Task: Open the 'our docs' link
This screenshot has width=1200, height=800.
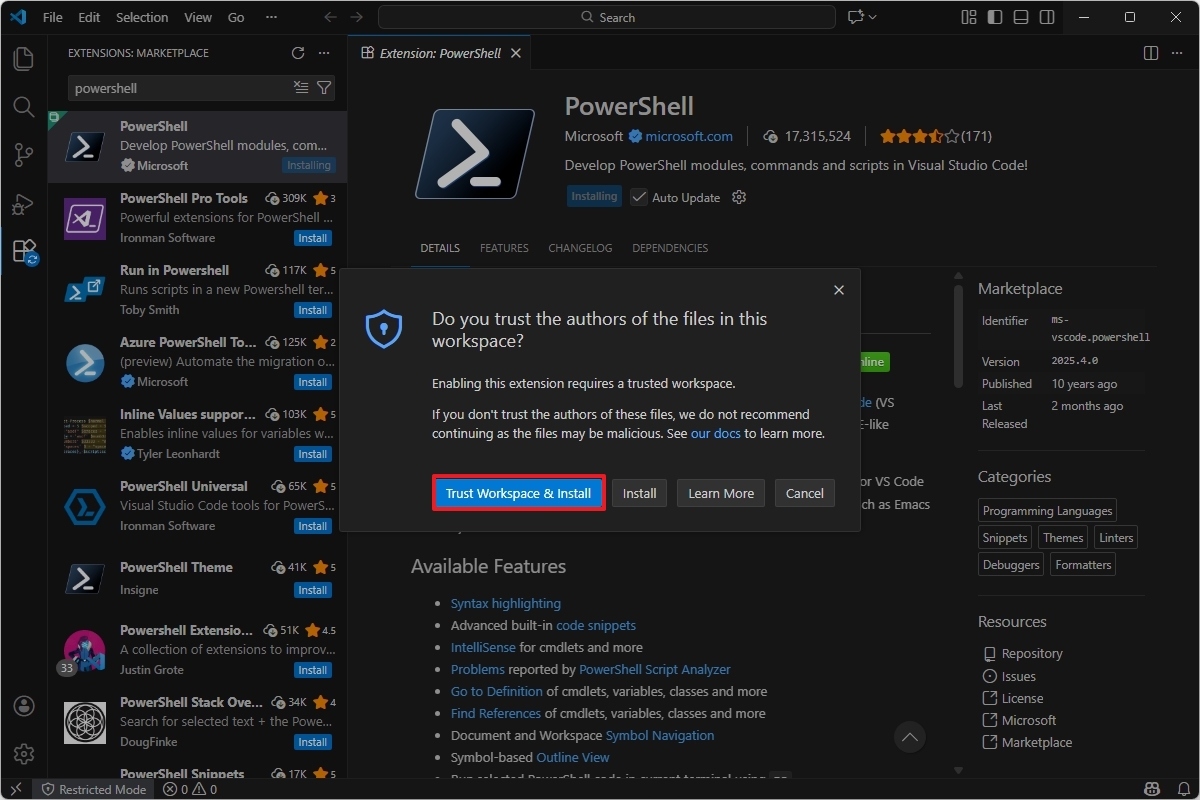Action: coord(715,434)
